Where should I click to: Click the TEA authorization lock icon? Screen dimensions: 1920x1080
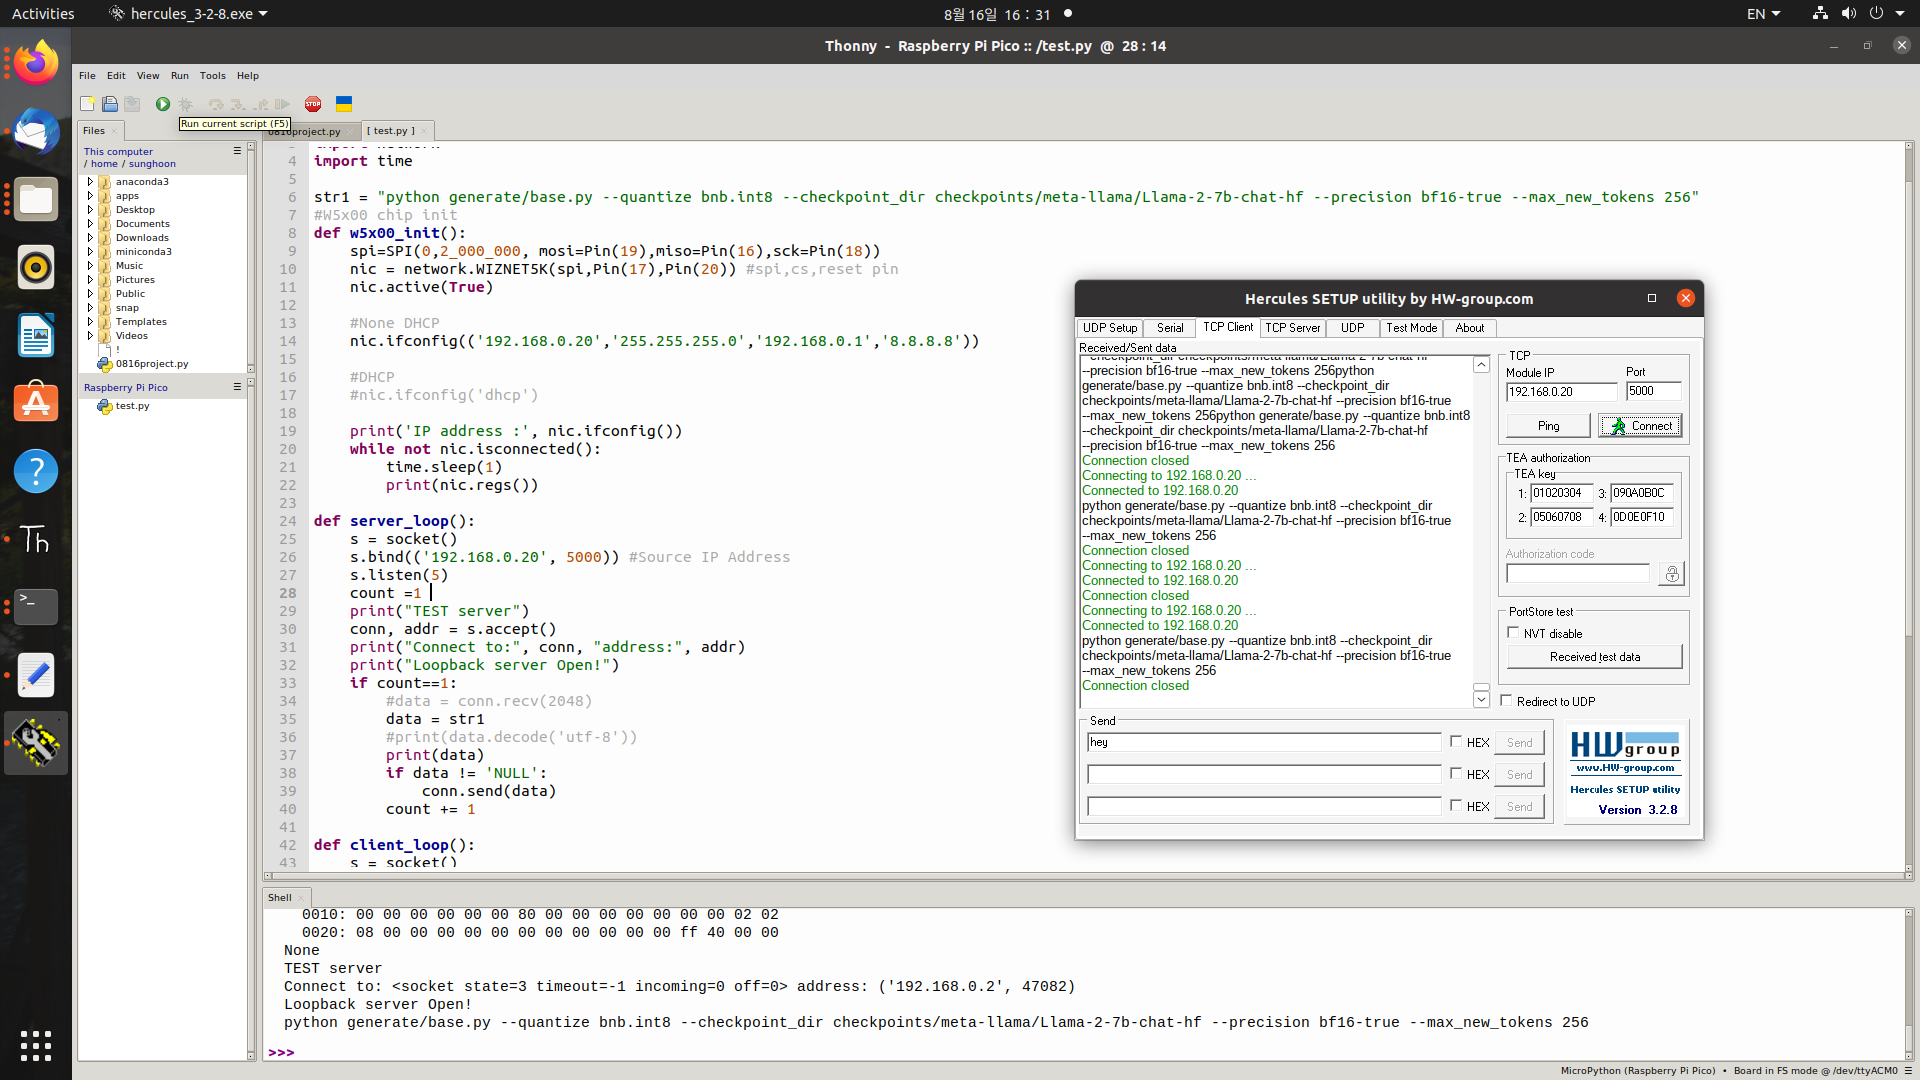click(1671, 574)
